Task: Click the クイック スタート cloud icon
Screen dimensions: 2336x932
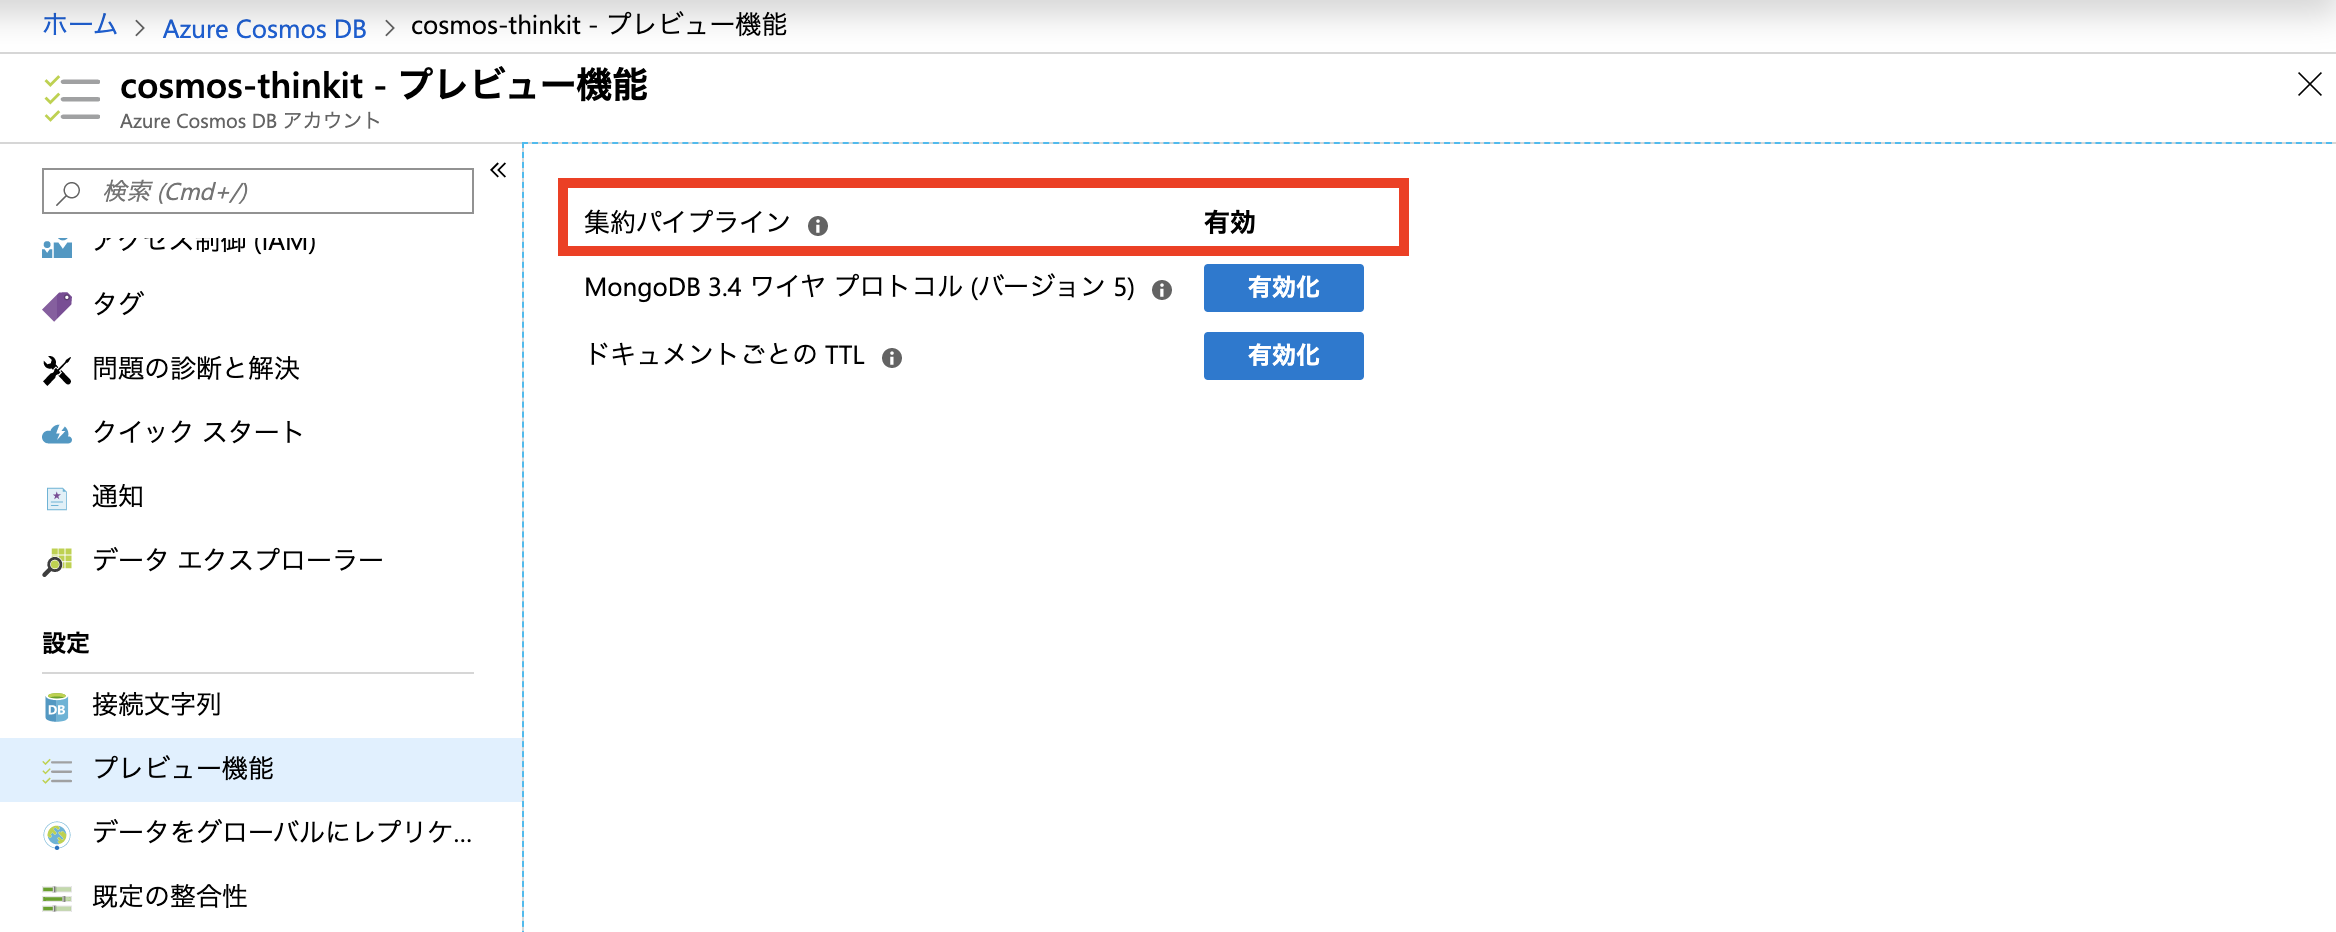Action: tap(57, 434)
